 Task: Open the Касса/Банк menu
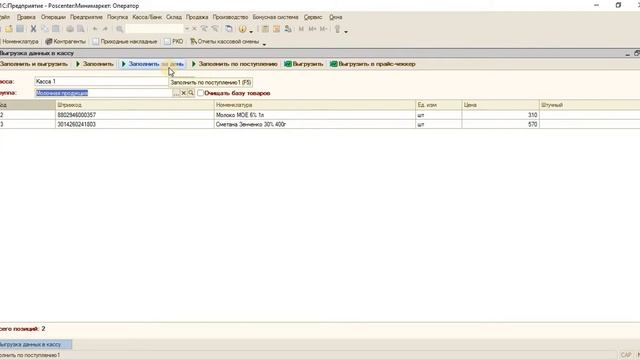(x=147, y=17)
